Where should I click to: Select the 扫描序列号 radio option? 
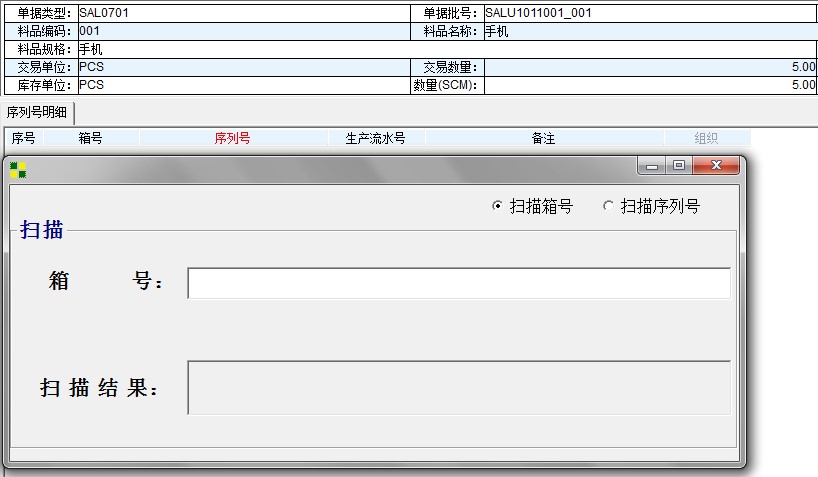pyautogui.click(x=608, y=206)
